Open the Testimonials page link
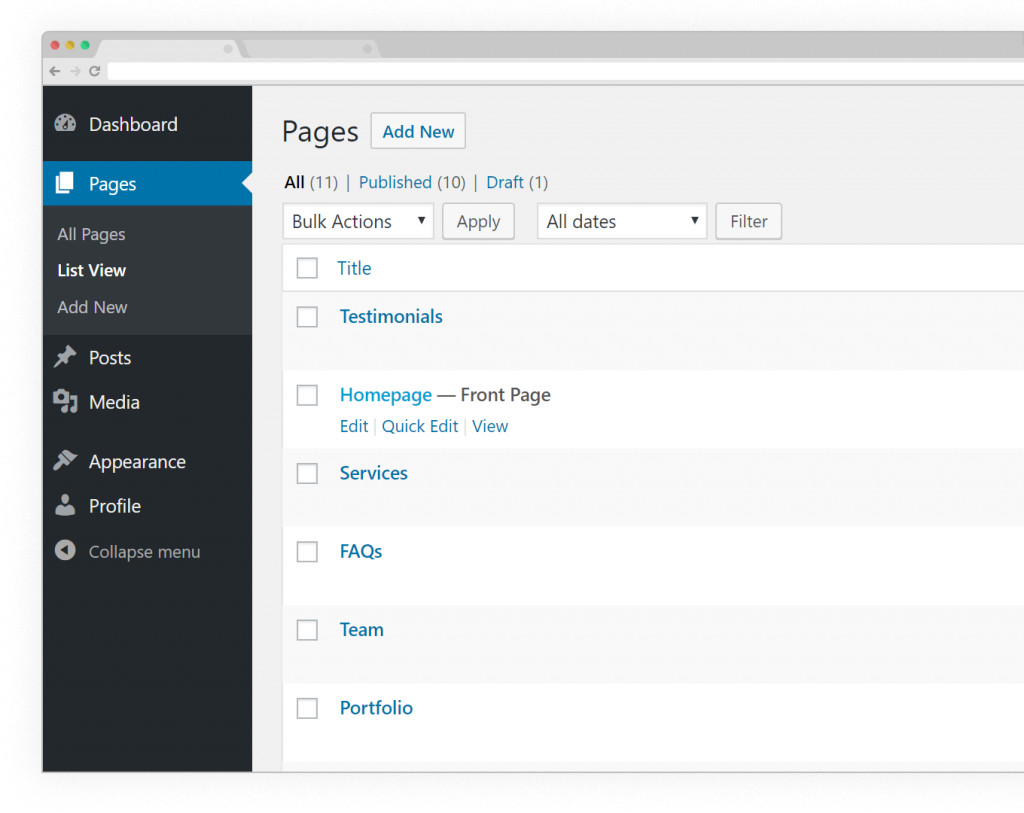The width and height of the screenshot is (1024, 813). point(391,317)
